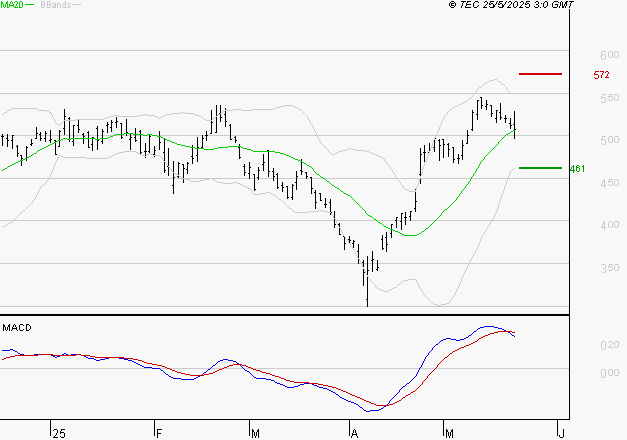627x440 pixels.
Task: Click the MA20 legend label
Action: [x=12, y=5]
